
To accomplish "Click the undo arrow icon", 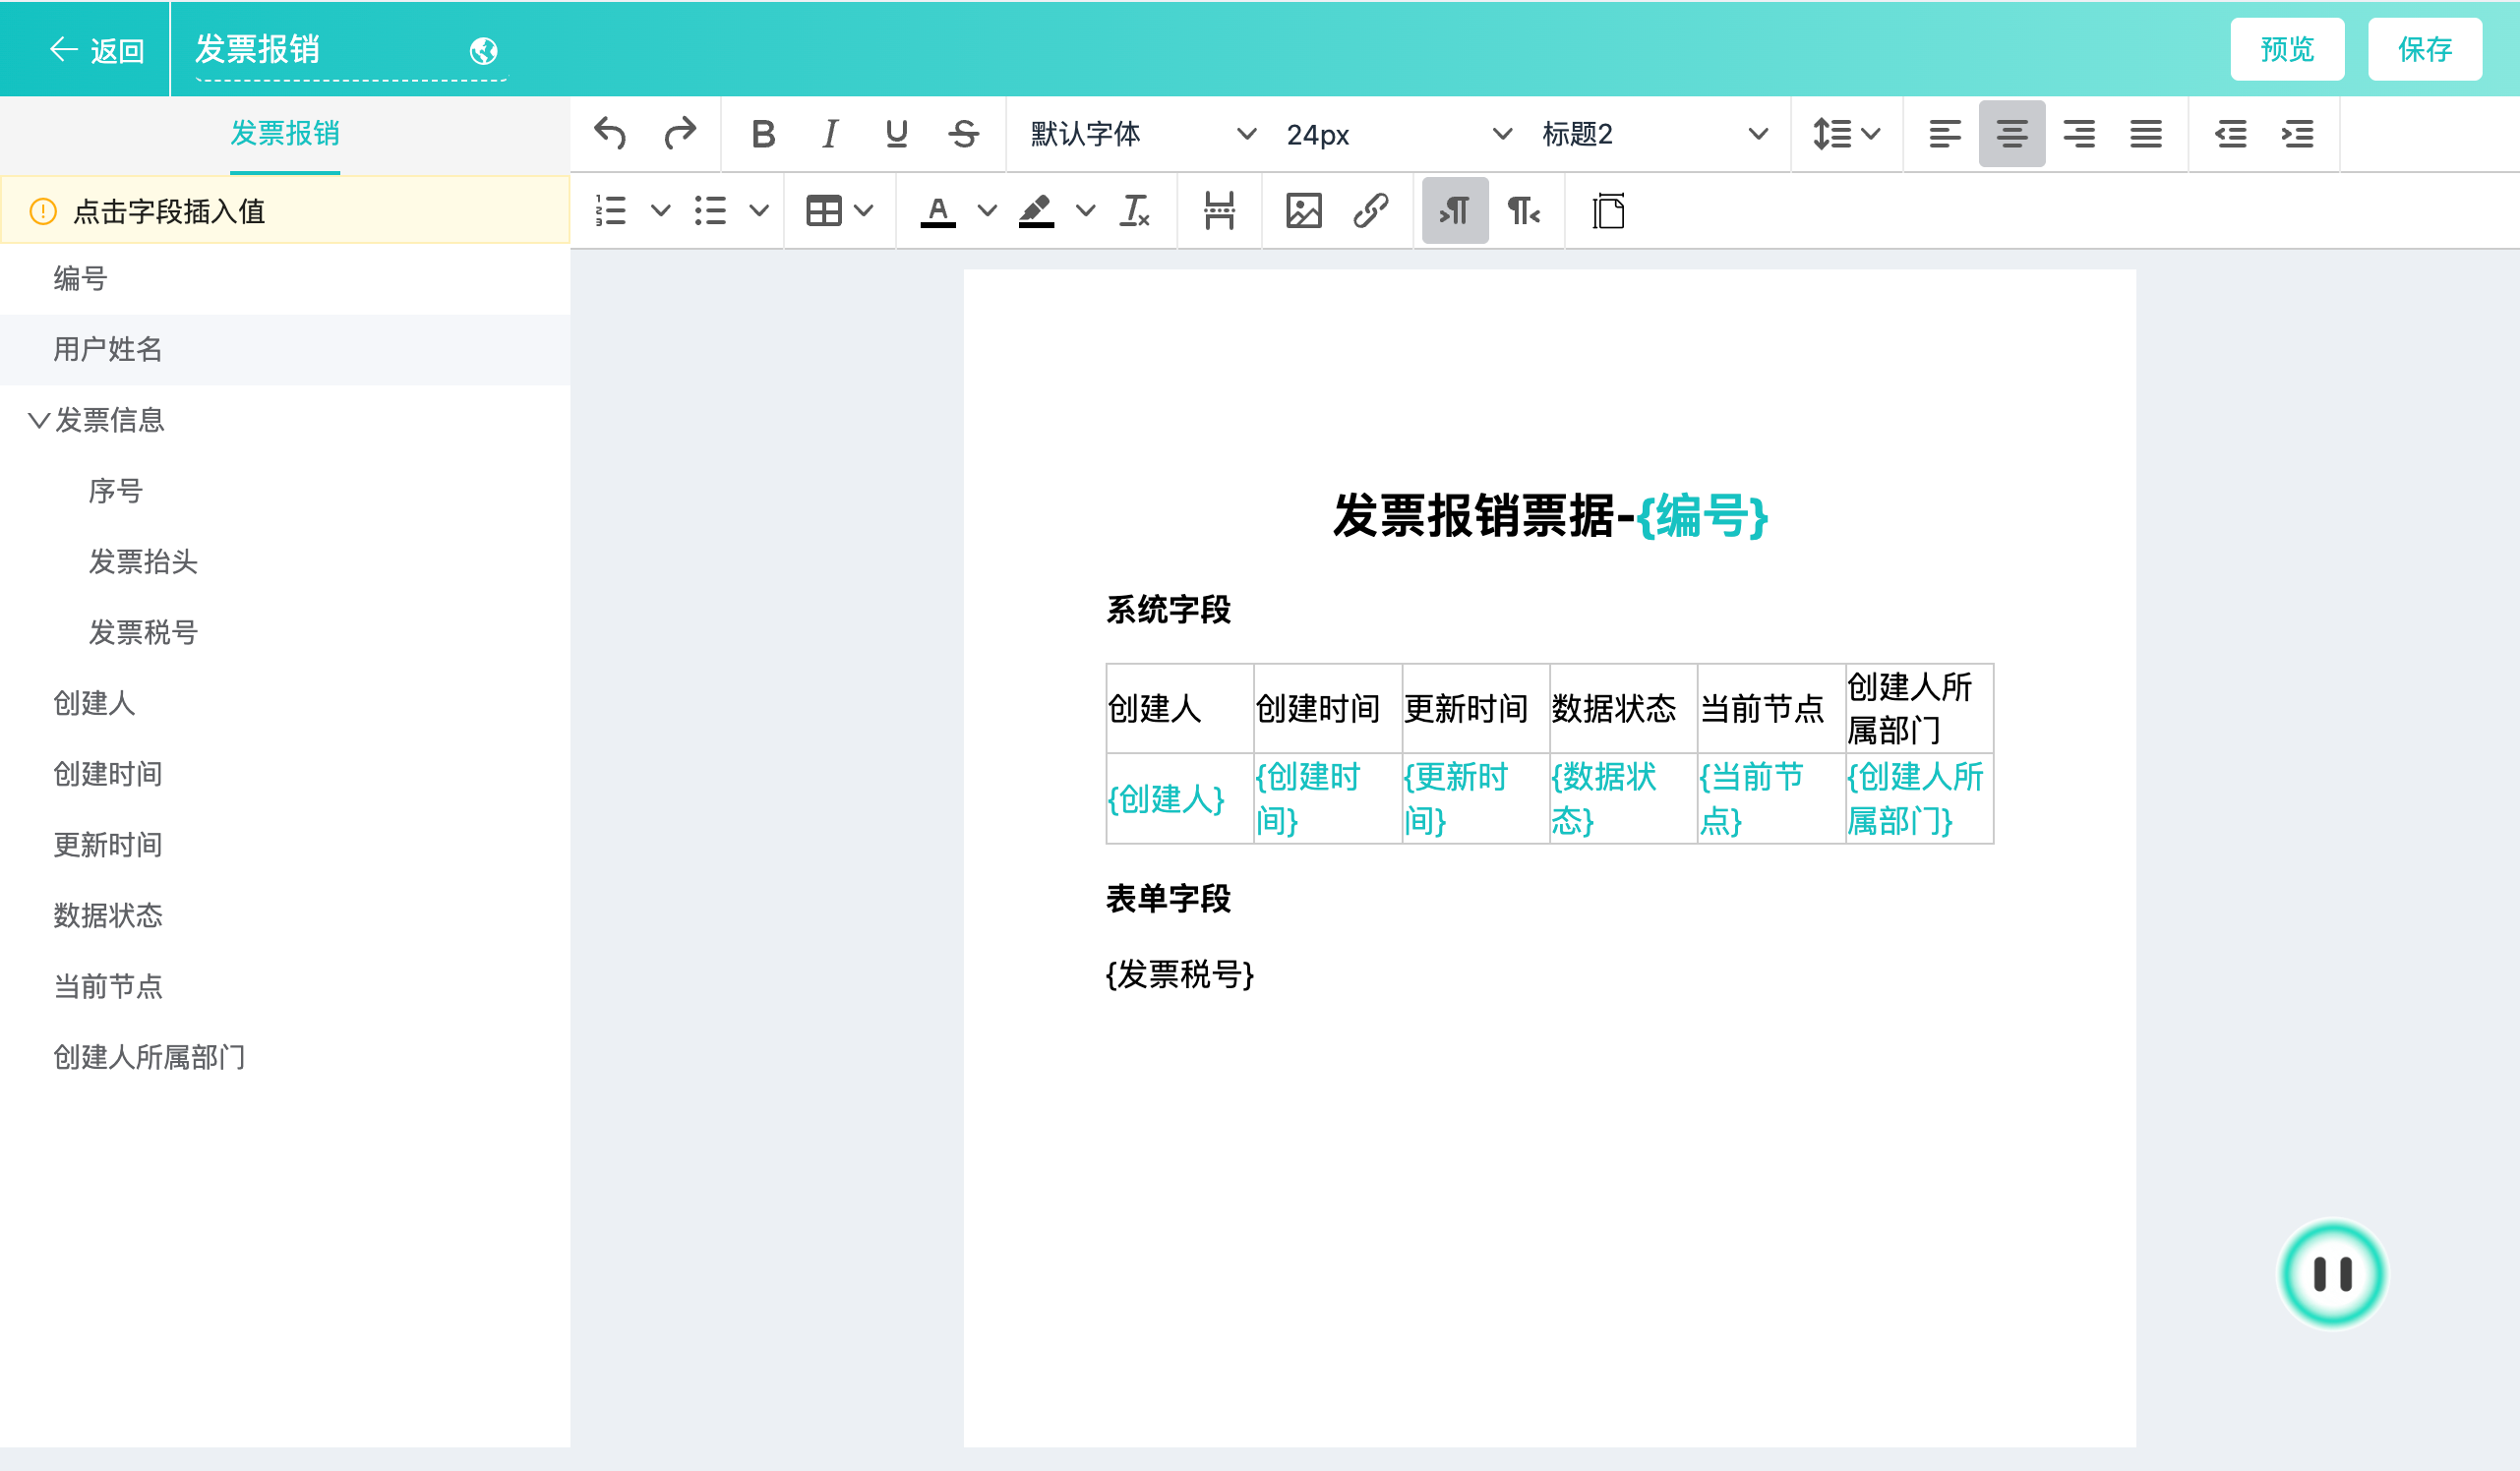I will point(610,133).
